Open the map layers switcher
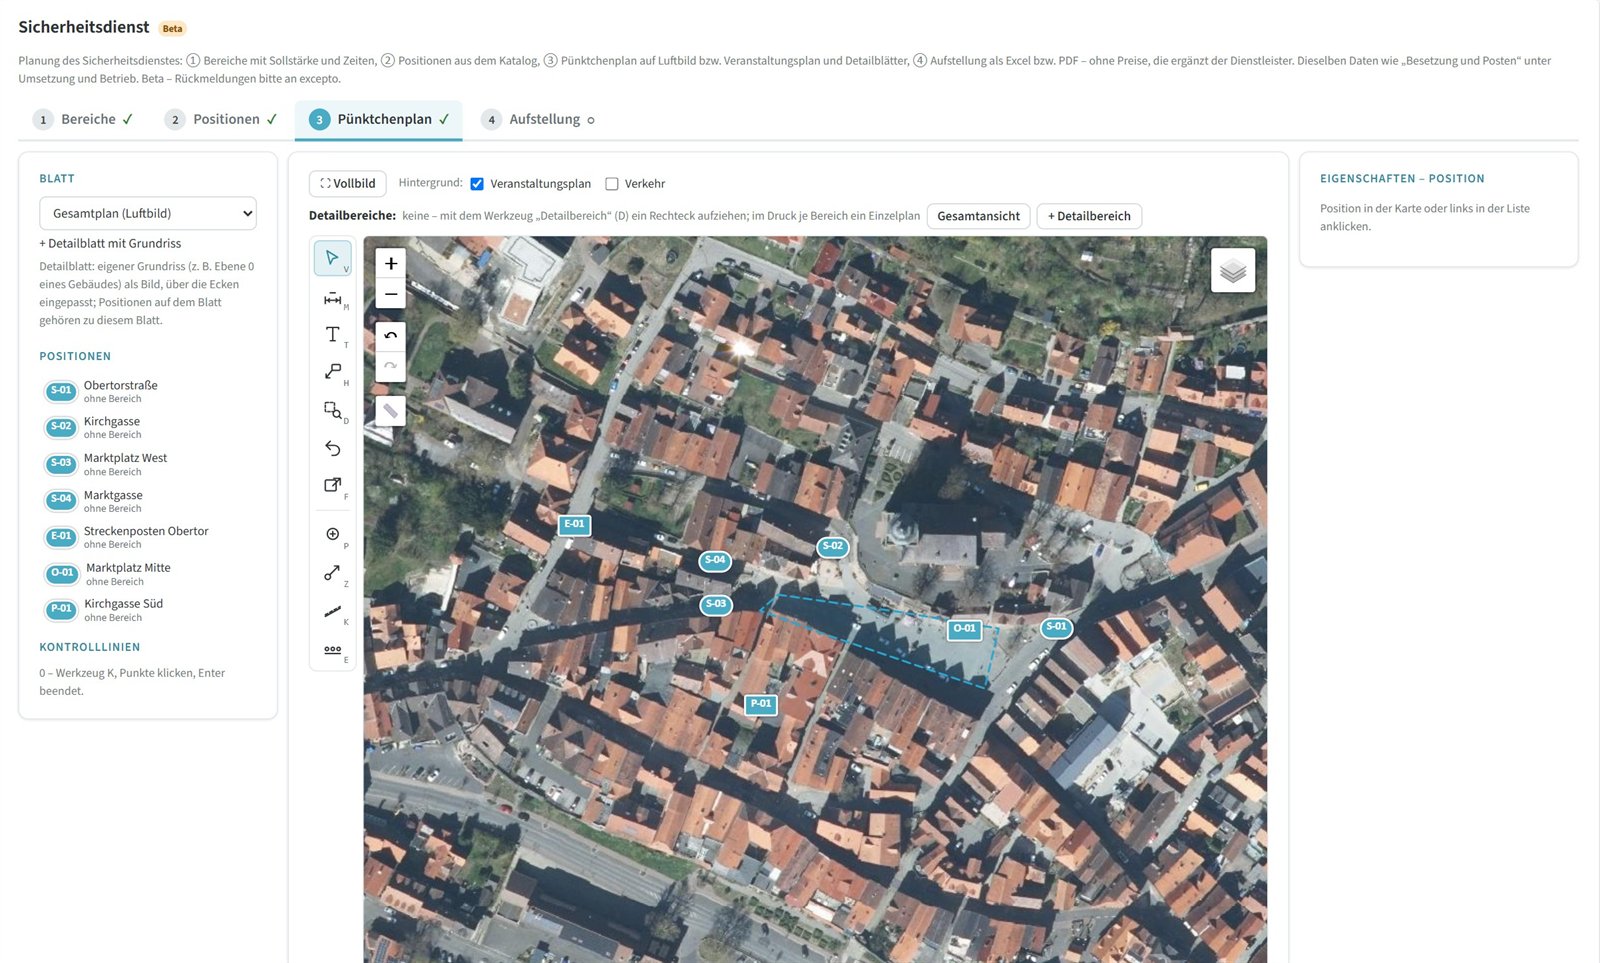Image resolution: width=1600 pixels, height=963 pixels. coord(1233,270)
